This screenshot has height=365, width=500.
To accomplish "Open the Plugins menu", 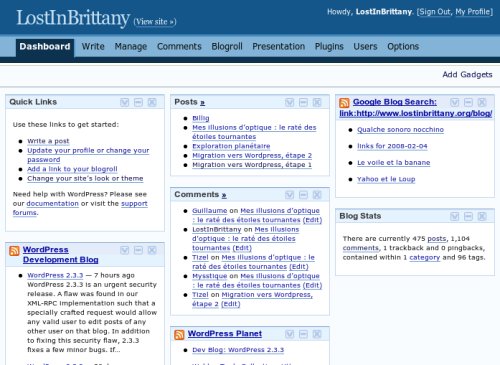I will coord(329,47).
